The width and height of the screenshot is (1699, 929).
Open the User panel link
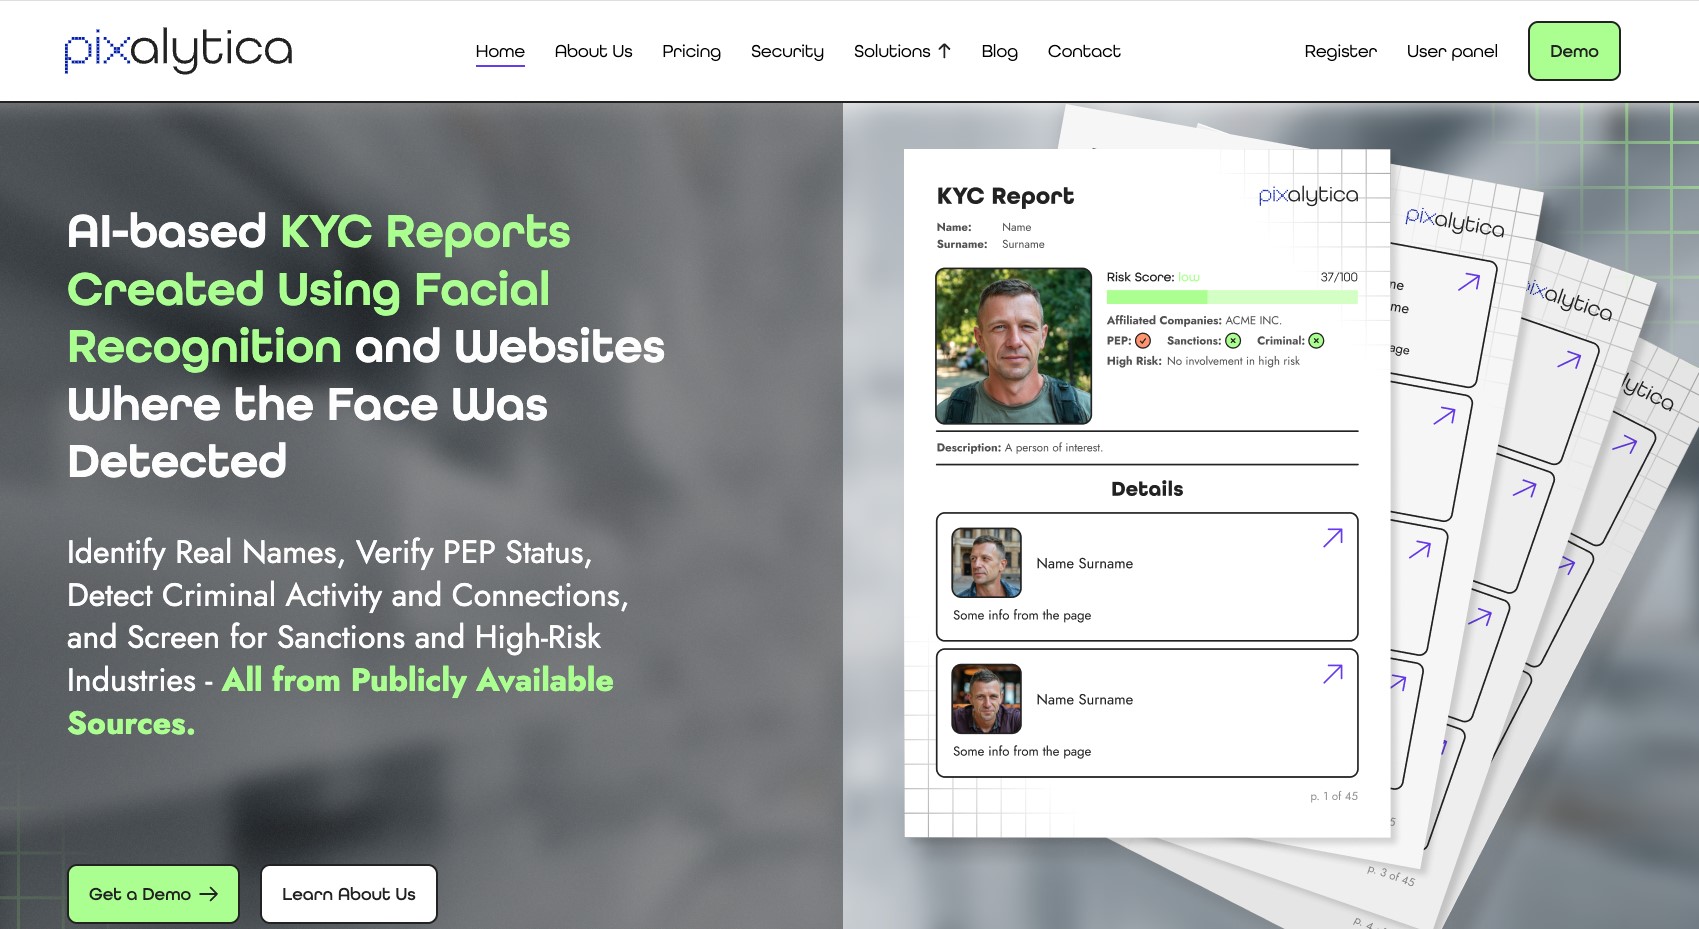[1451, 51]
